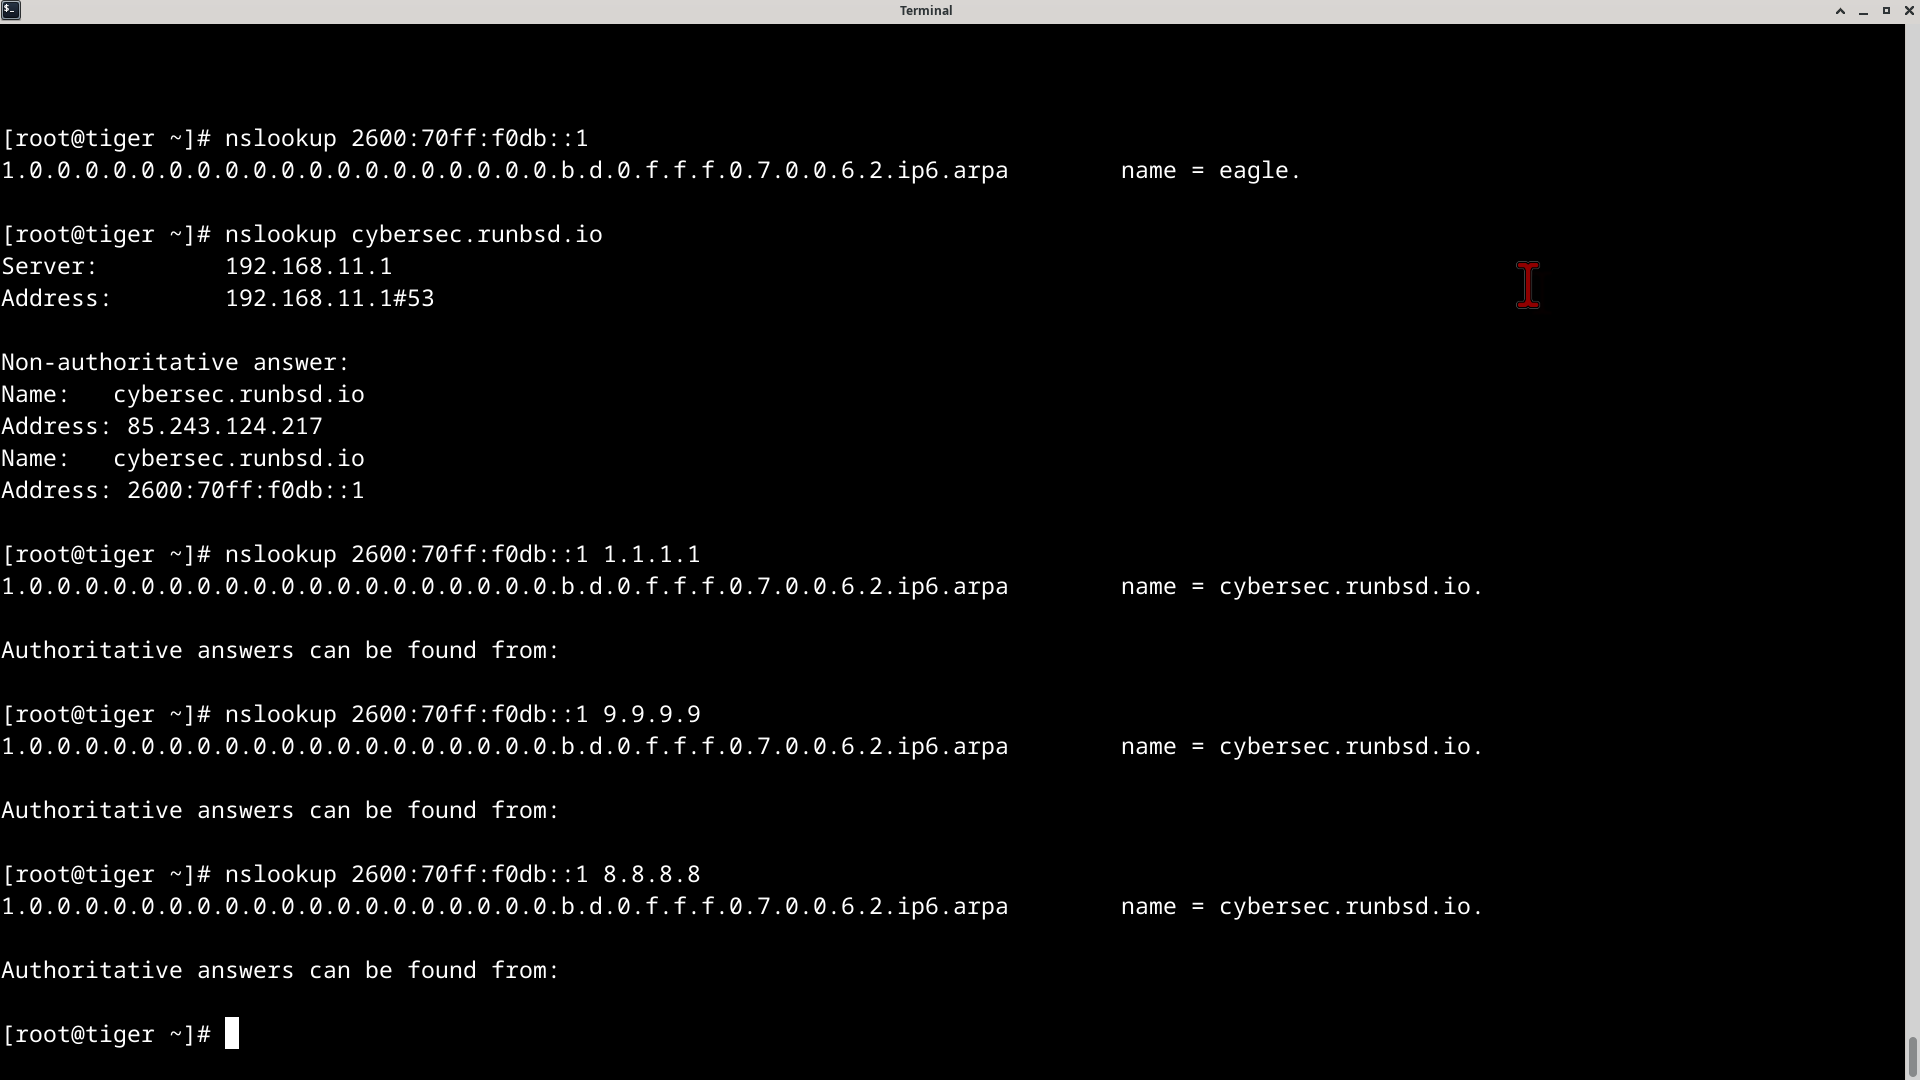Click the 'Non-authoritative answer:' line

click(175, 362)
